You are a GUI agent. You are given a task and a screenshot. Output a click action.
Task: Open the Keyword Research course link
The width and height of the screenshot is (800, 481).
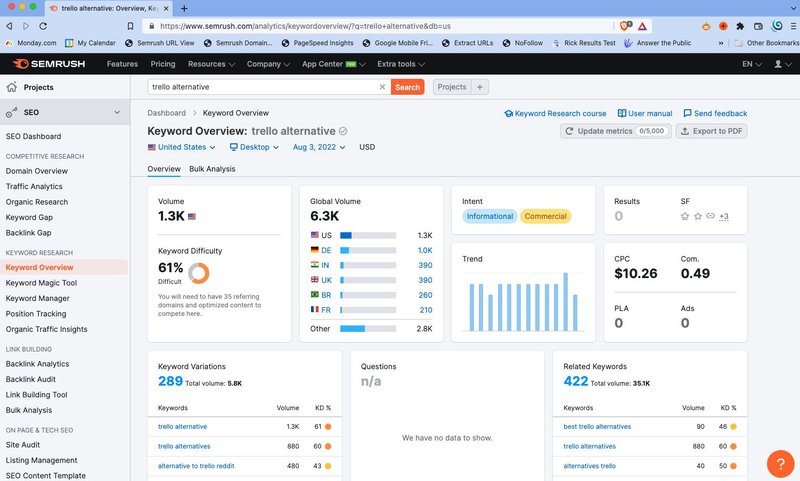[x=556, y=113]
